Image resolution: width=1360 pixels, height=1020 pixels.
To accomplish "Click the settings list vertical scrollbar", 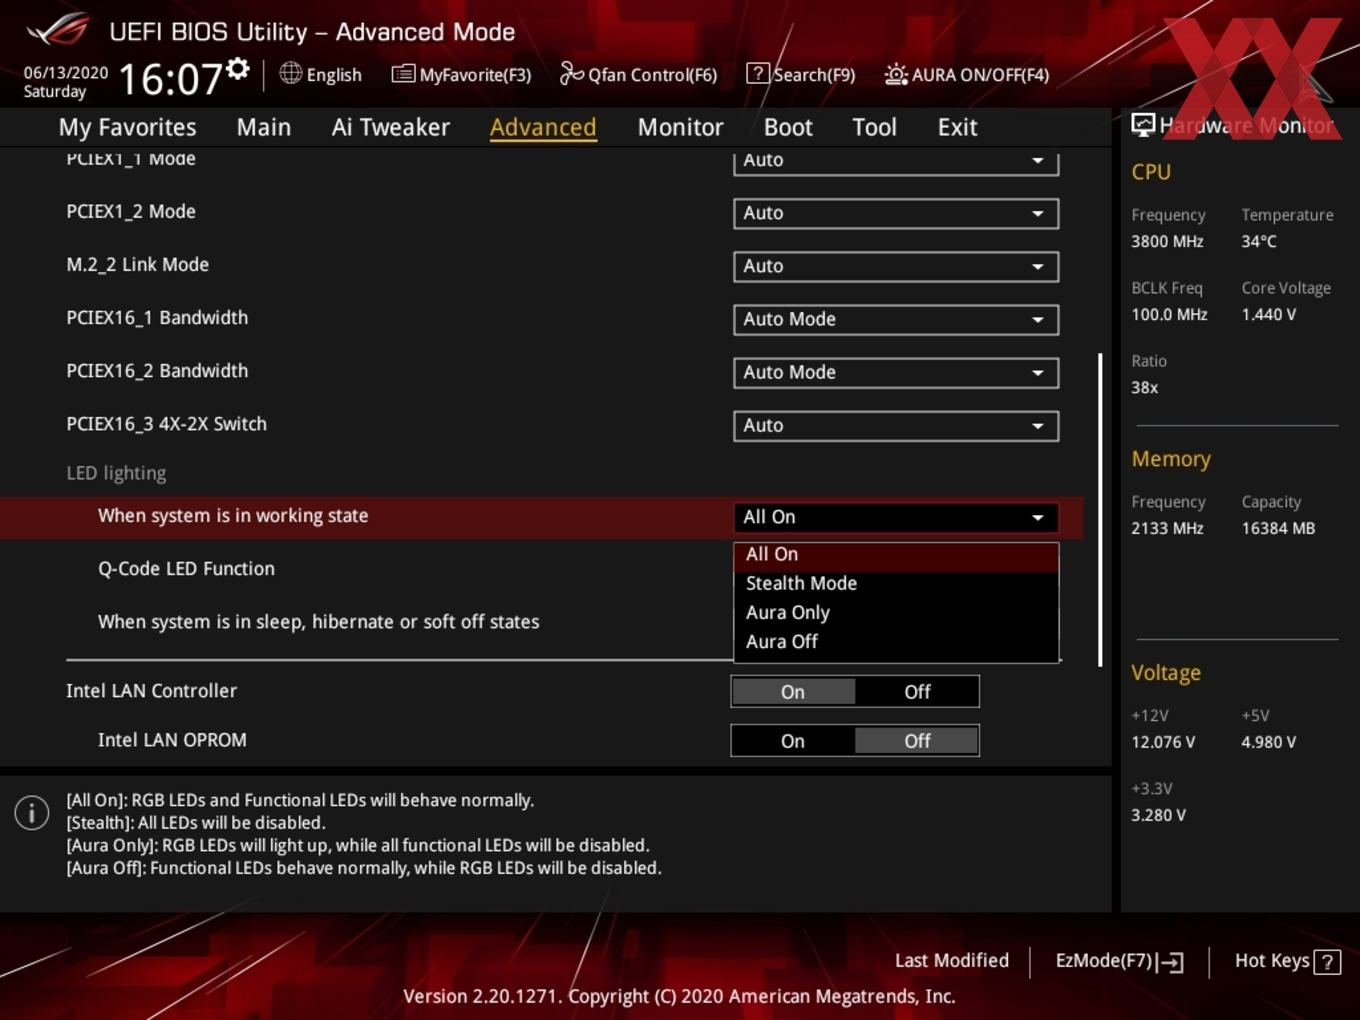I will click(1100, 510).
